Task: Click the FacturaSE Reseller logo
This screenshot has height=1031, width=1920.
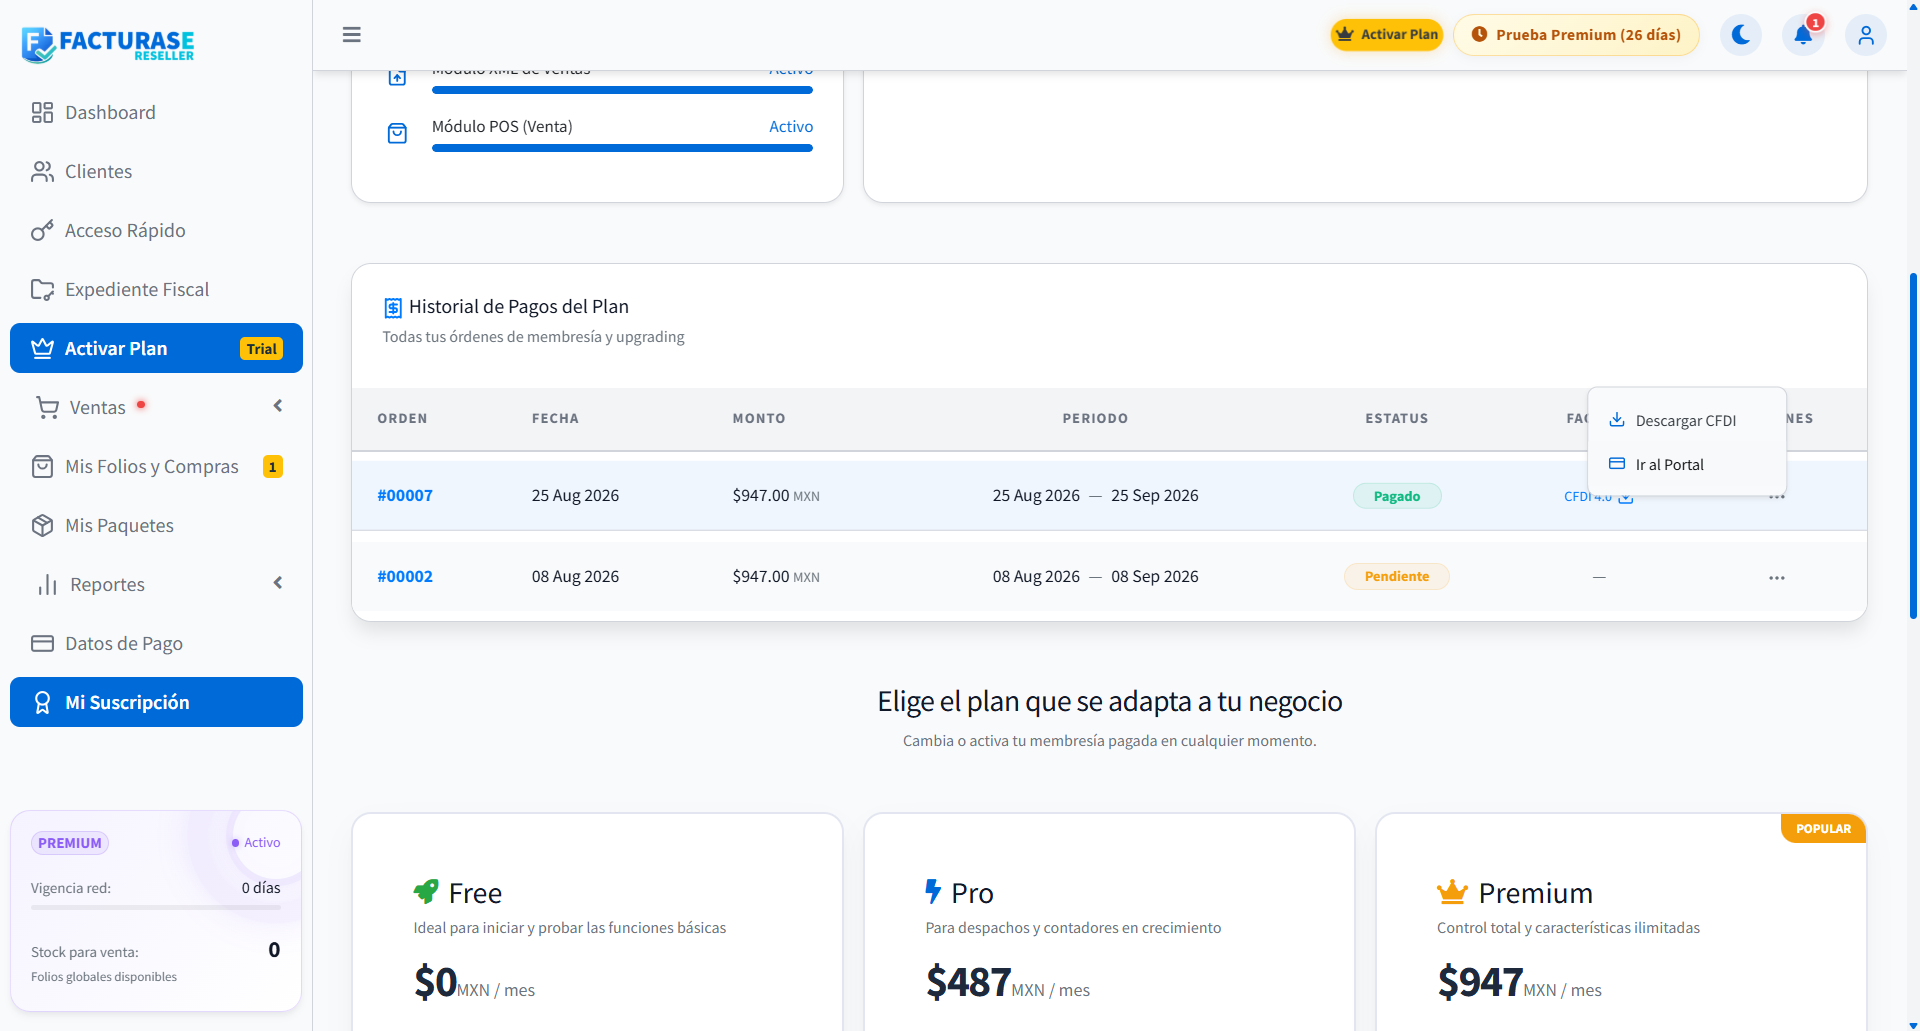Action: pyautogui.click(x=108, y=44)
